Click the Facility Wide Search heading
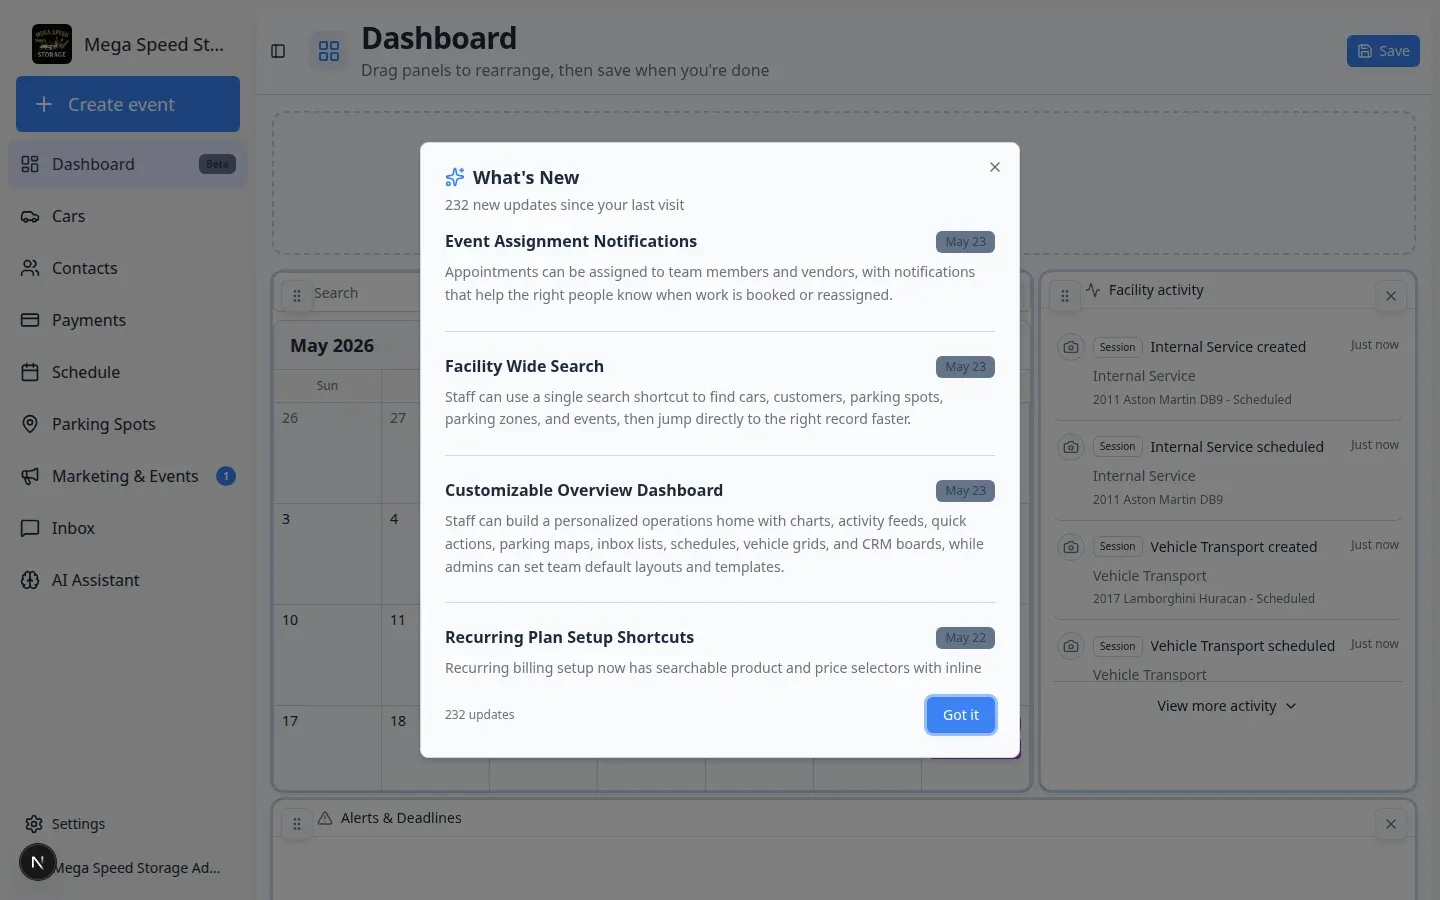Screen dimensions: 1440x900 coord(524,366)
